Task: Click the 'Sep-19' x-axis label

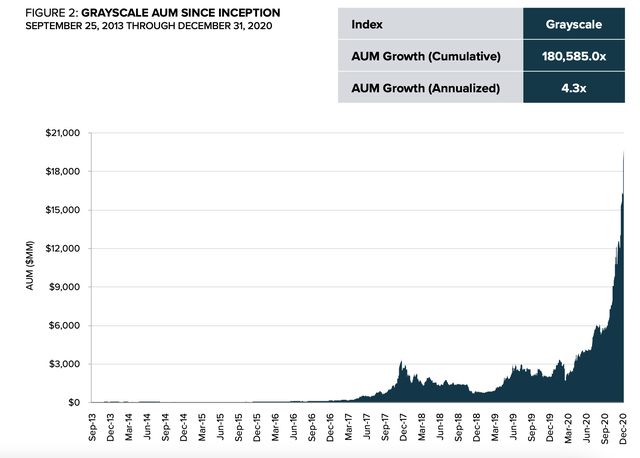Action: pyautogui.click(x=532, y=427)
